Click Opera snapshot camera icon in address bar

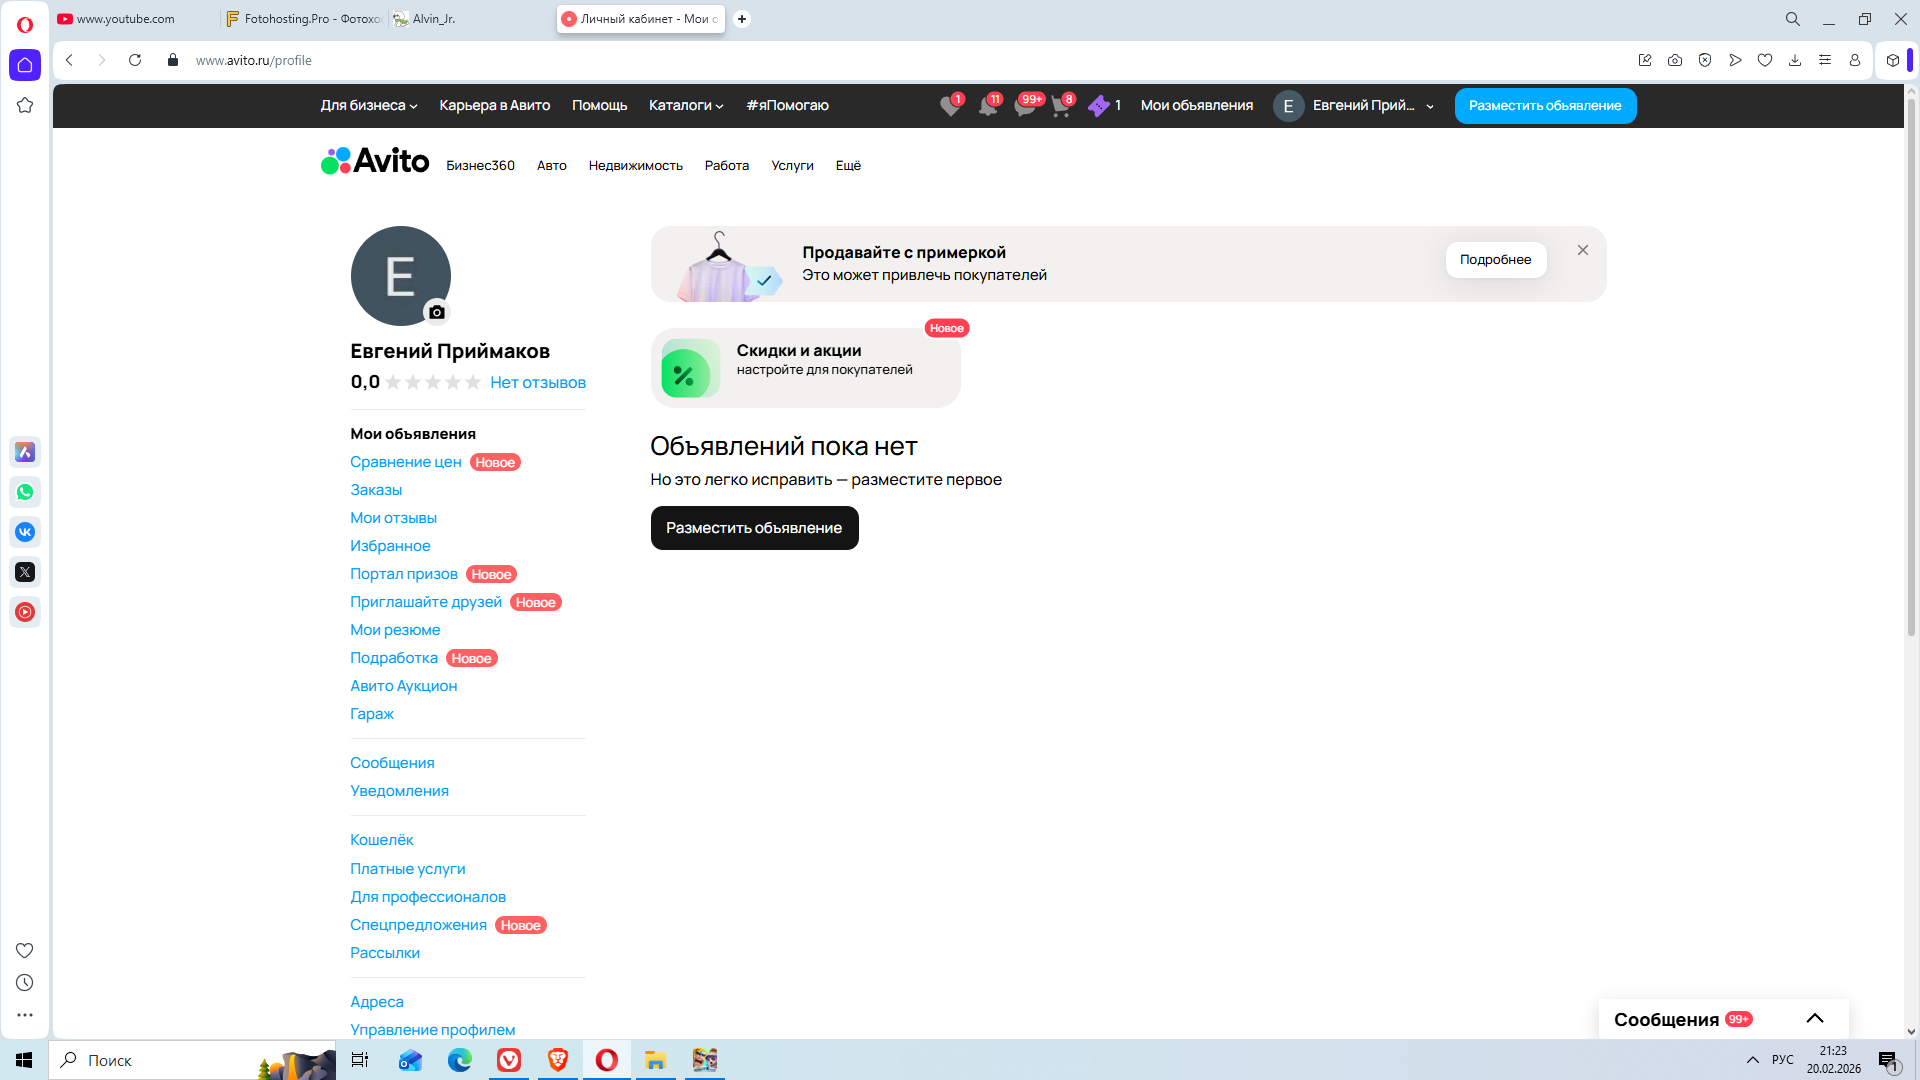pyautogui.click(x=1675, y=60)
